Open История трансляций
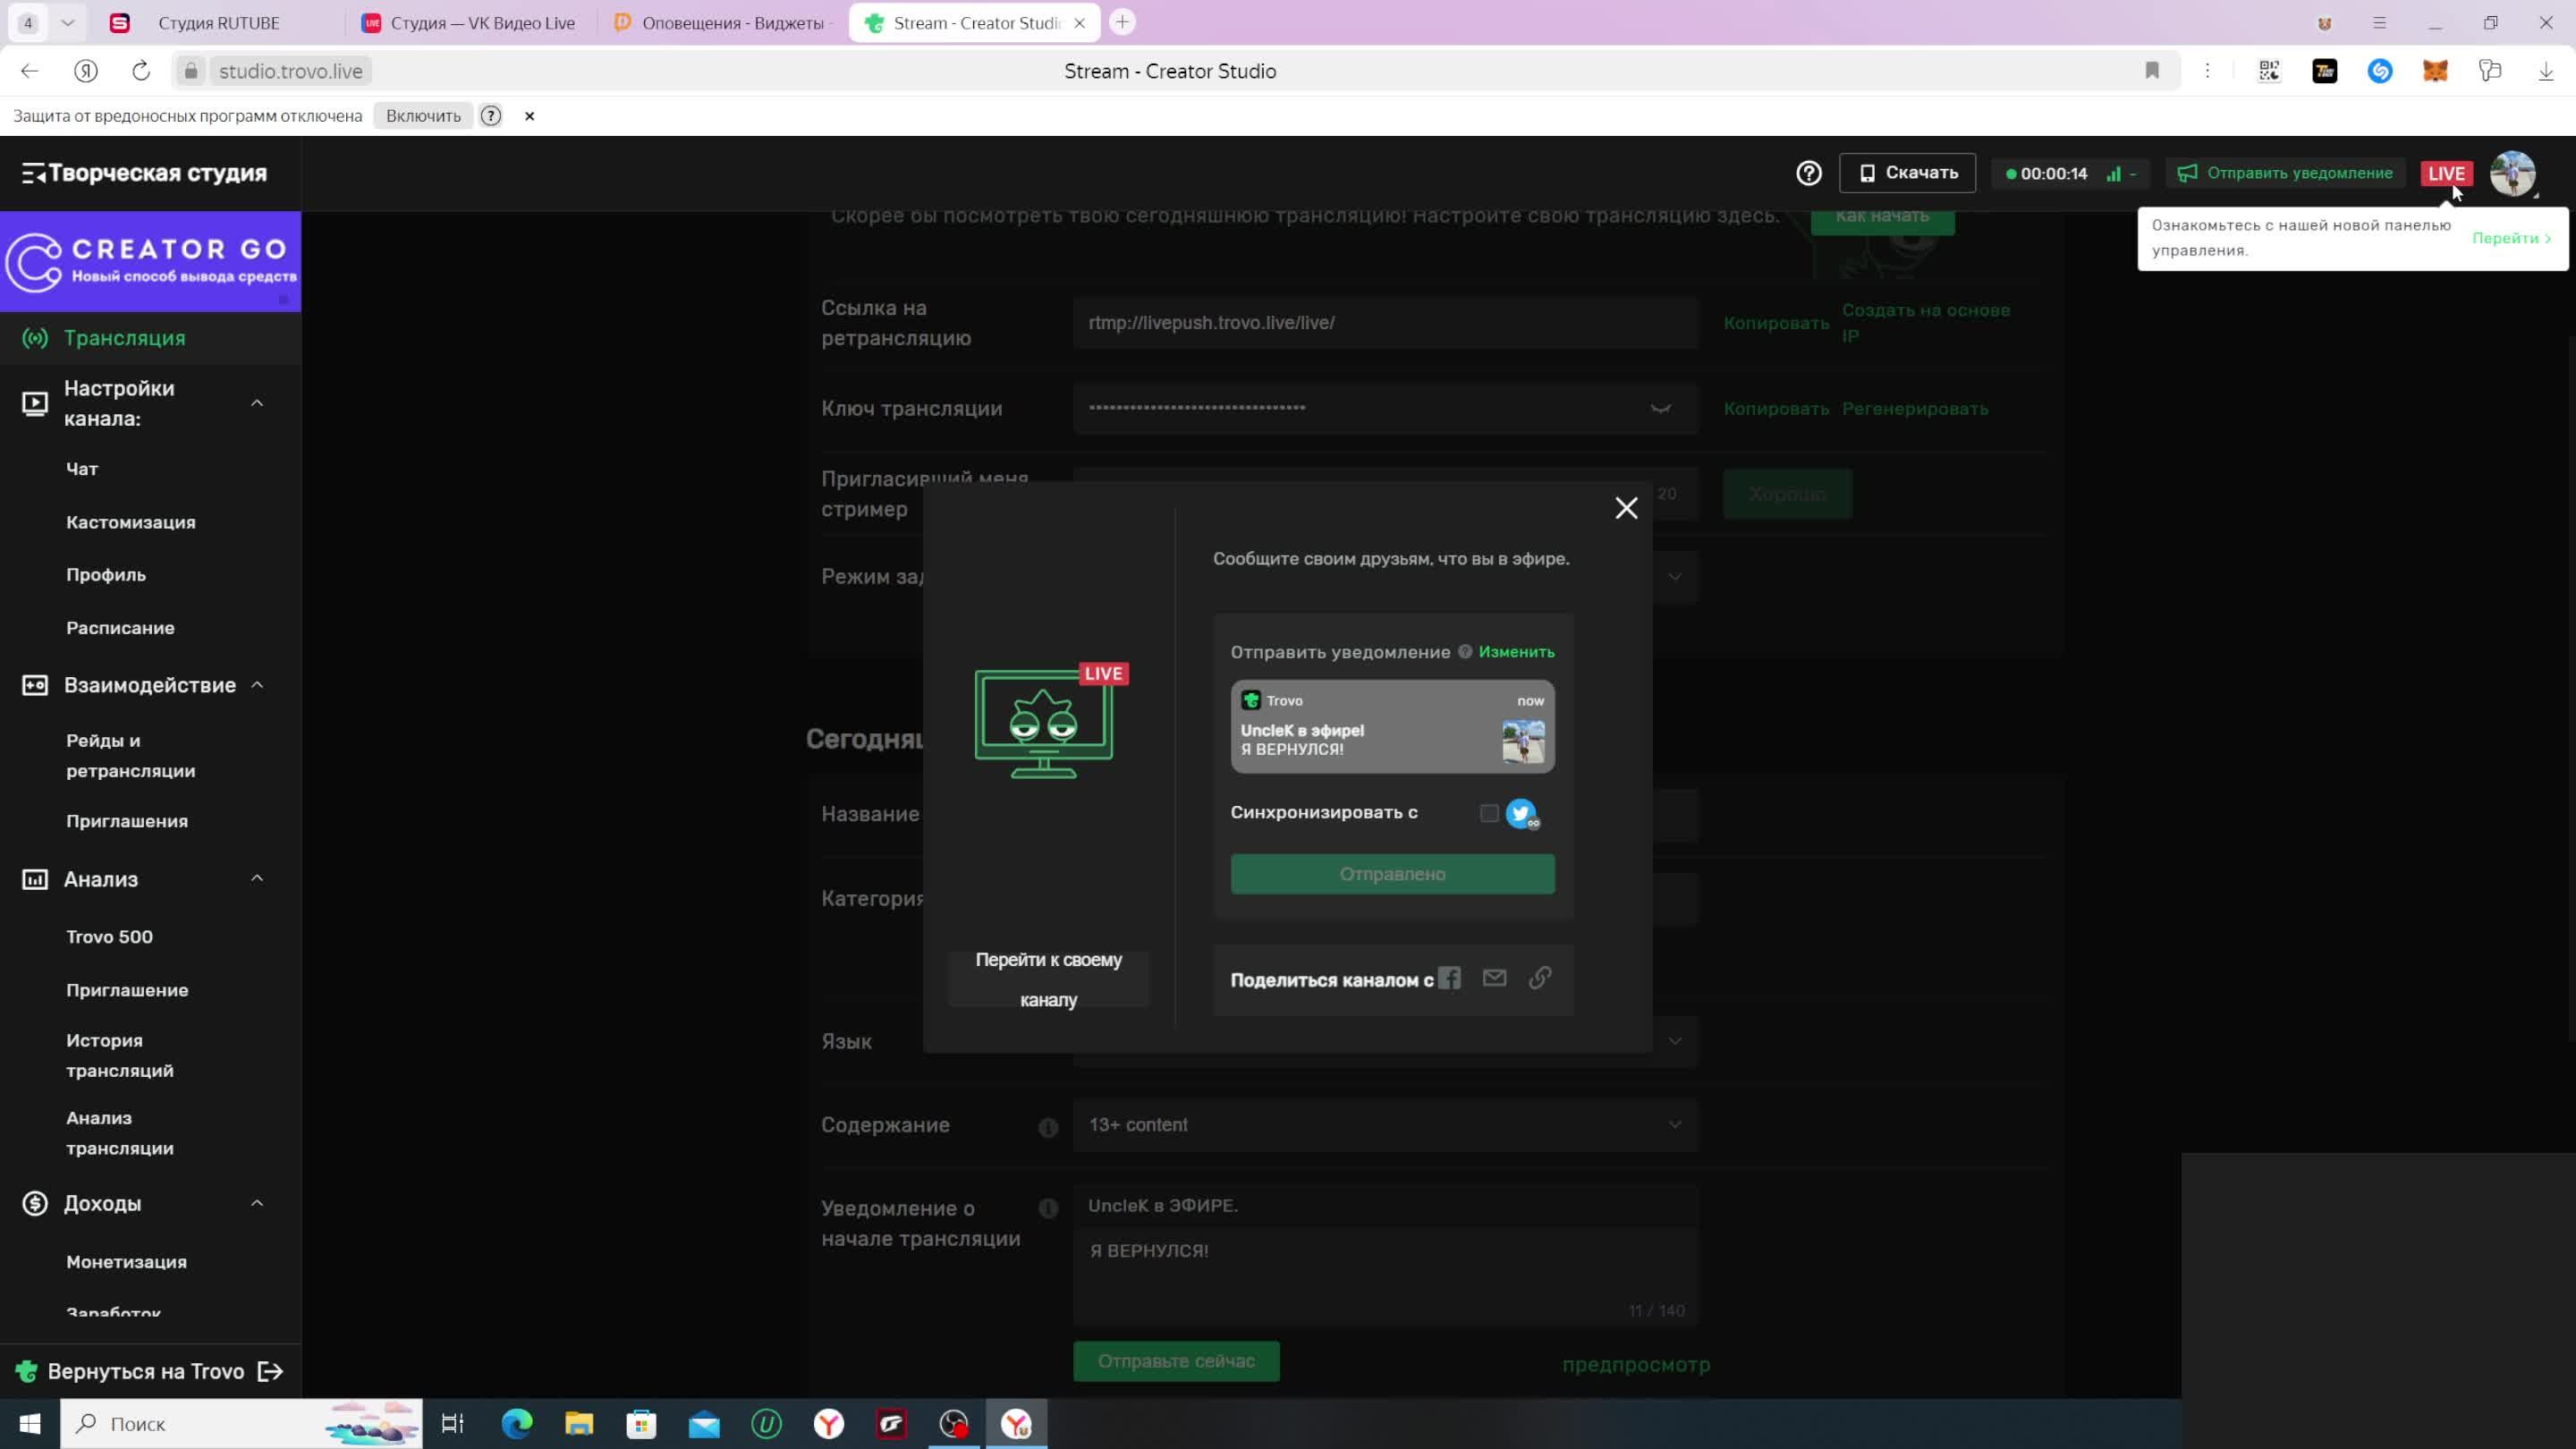 (120, 1055)
